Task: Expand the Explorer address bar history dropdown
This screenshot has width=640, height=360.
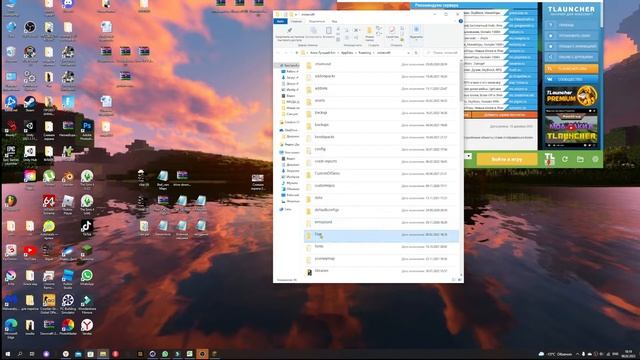Action: [409, 53]
